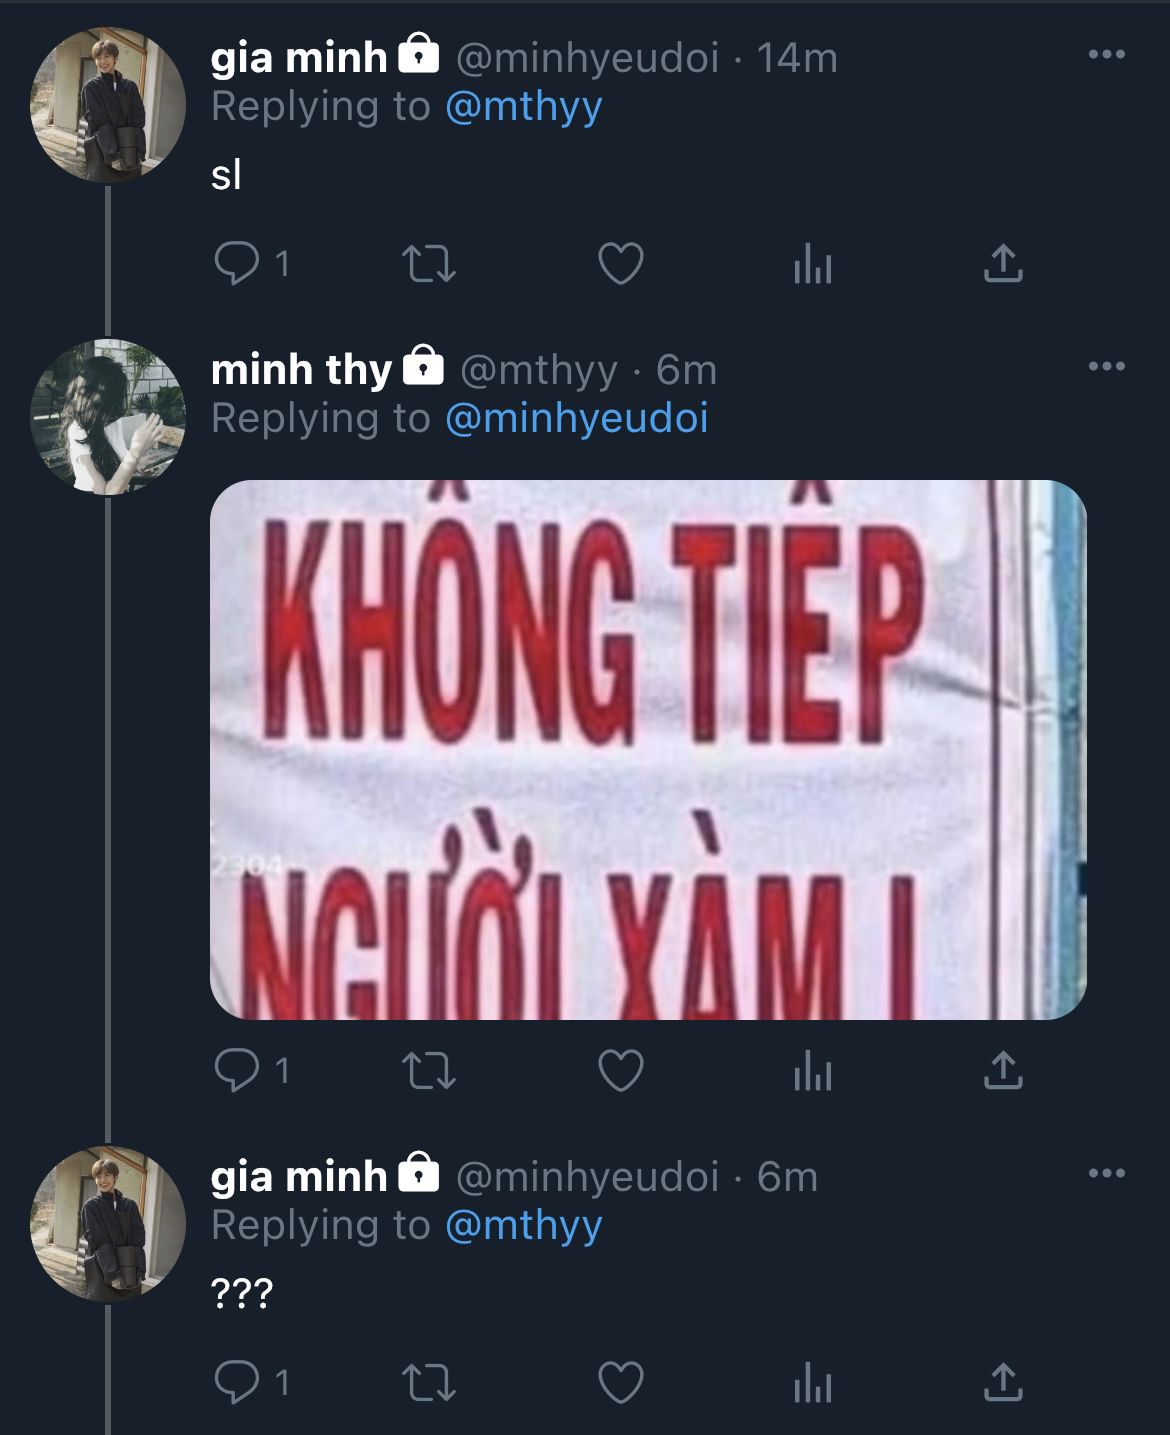View analytics for the "sl" tweet
1170x1435 pixels.
(812, 265)
